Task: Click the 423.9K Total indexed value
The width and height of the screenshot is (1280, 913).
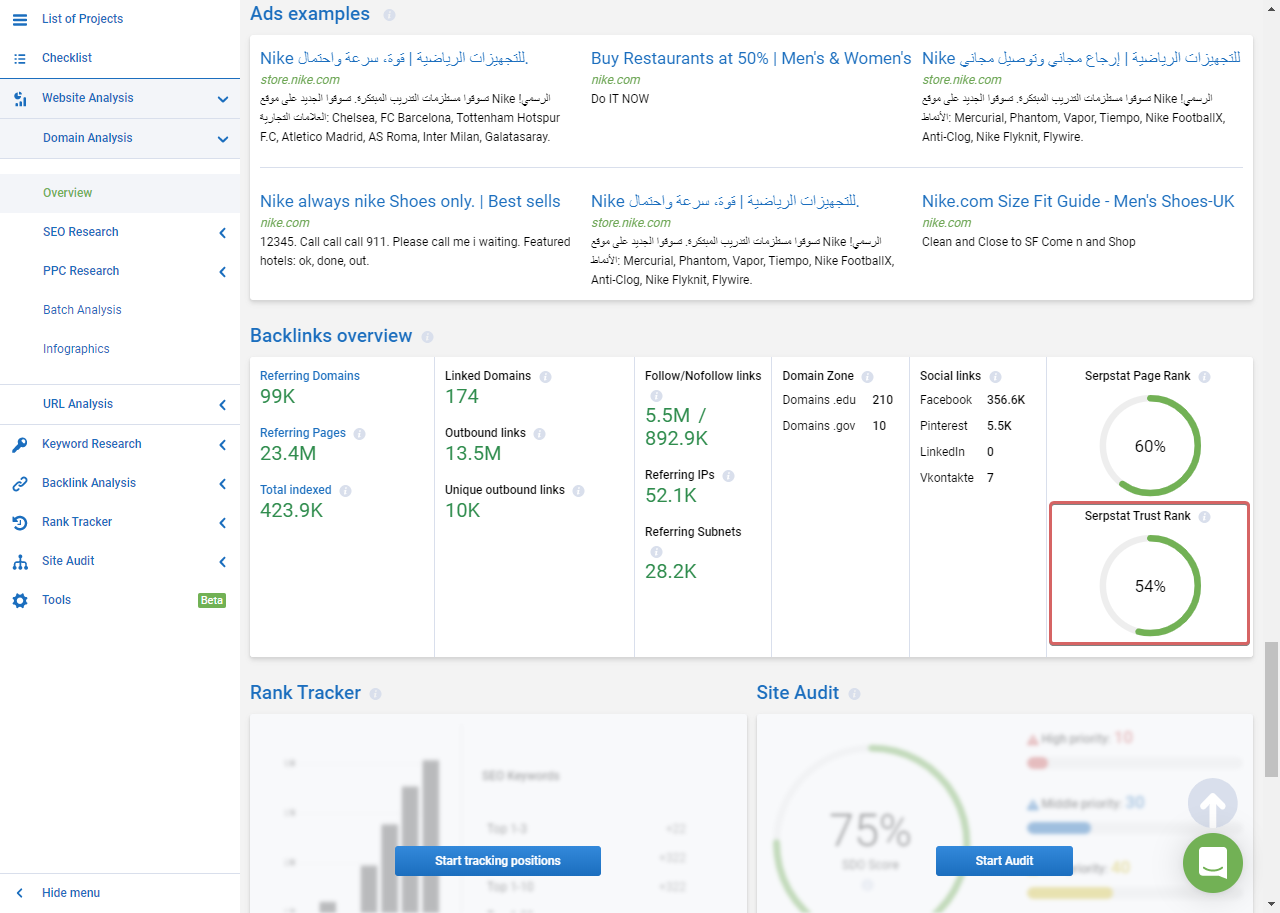Action: pyautogui.click(x=291, y=511)
